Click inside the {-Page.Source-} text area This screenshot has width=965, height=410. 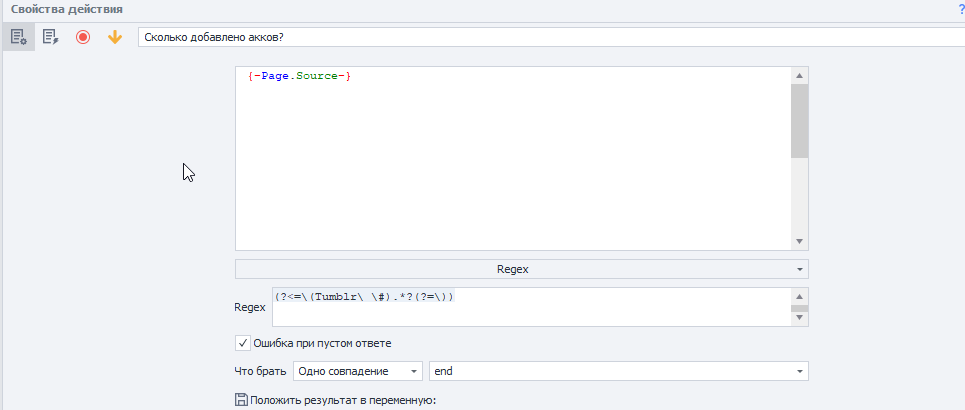(513, 159)
